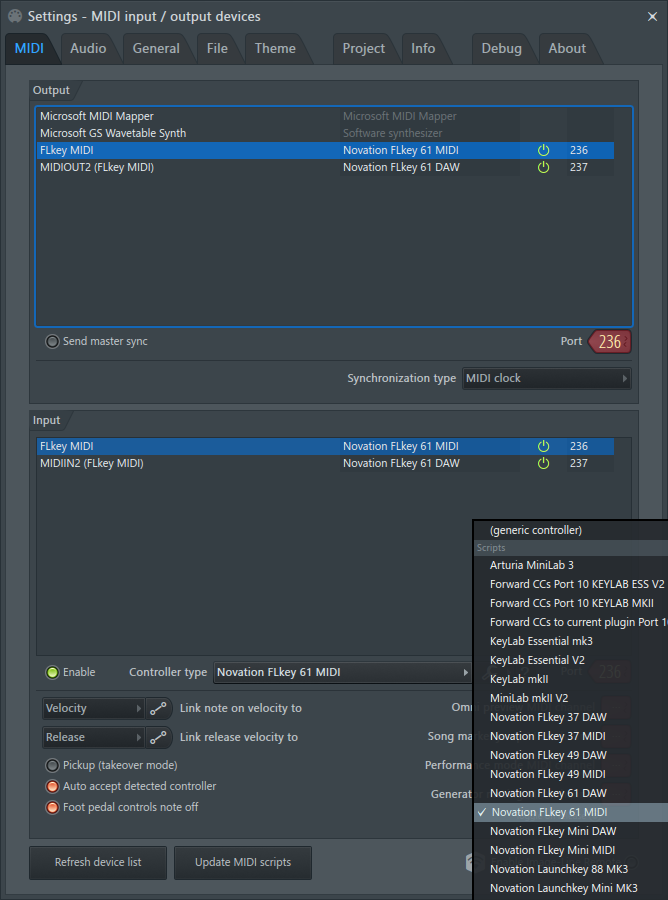Toggle power icon for MIDIOUT2 (FLkey MIDI) output

(x=543, y=168)
